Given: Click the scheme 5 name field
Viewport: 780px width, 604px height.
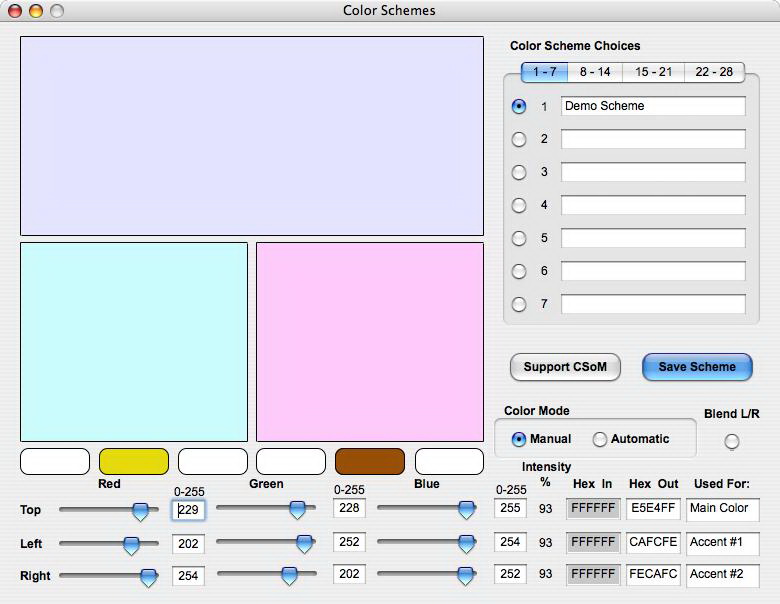Looking at the screenshot, I should [x=653, y=238].
